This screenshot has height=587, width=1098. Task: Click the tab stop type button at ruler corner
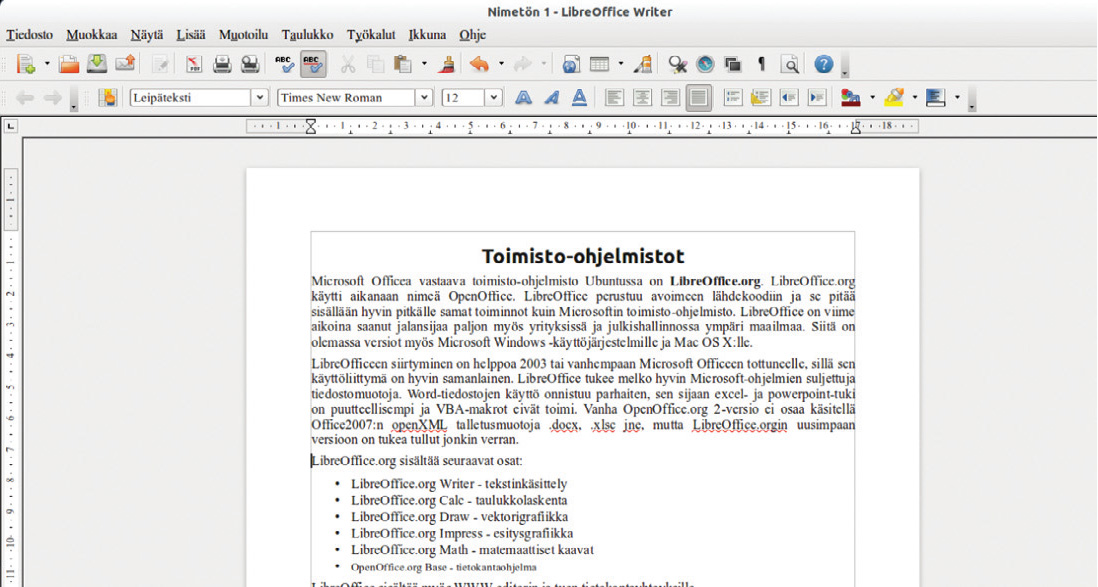tap(11, 126)
